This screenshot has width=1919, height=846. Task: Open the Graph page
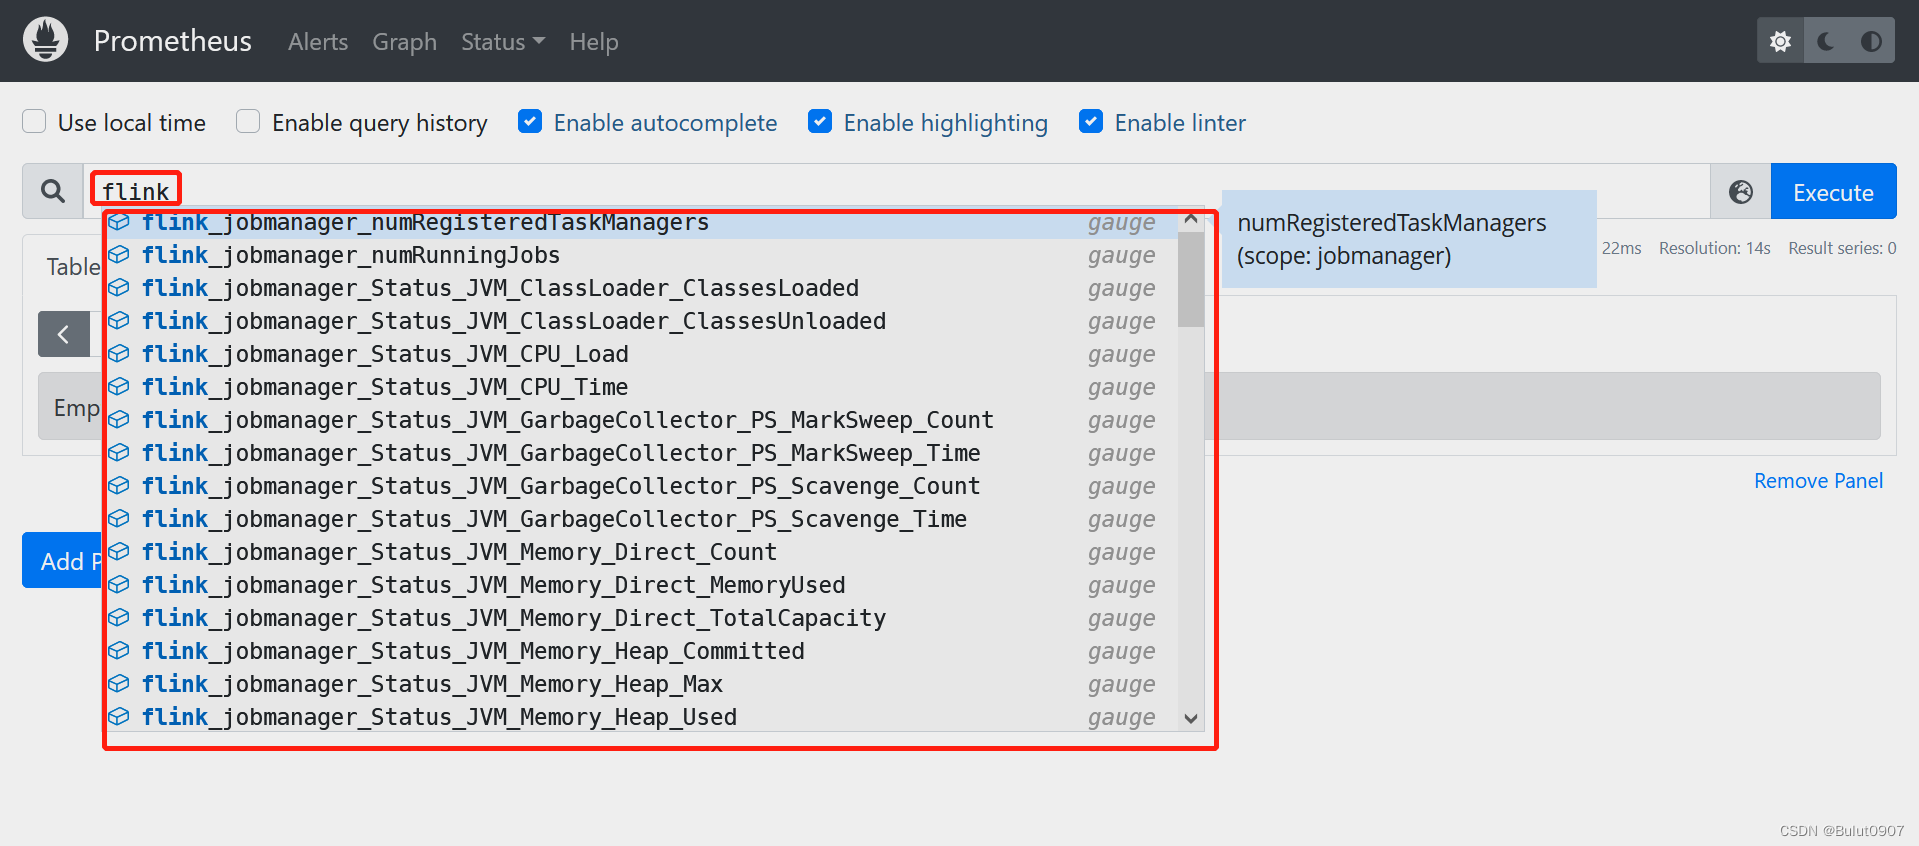click(x=404, y=42)
